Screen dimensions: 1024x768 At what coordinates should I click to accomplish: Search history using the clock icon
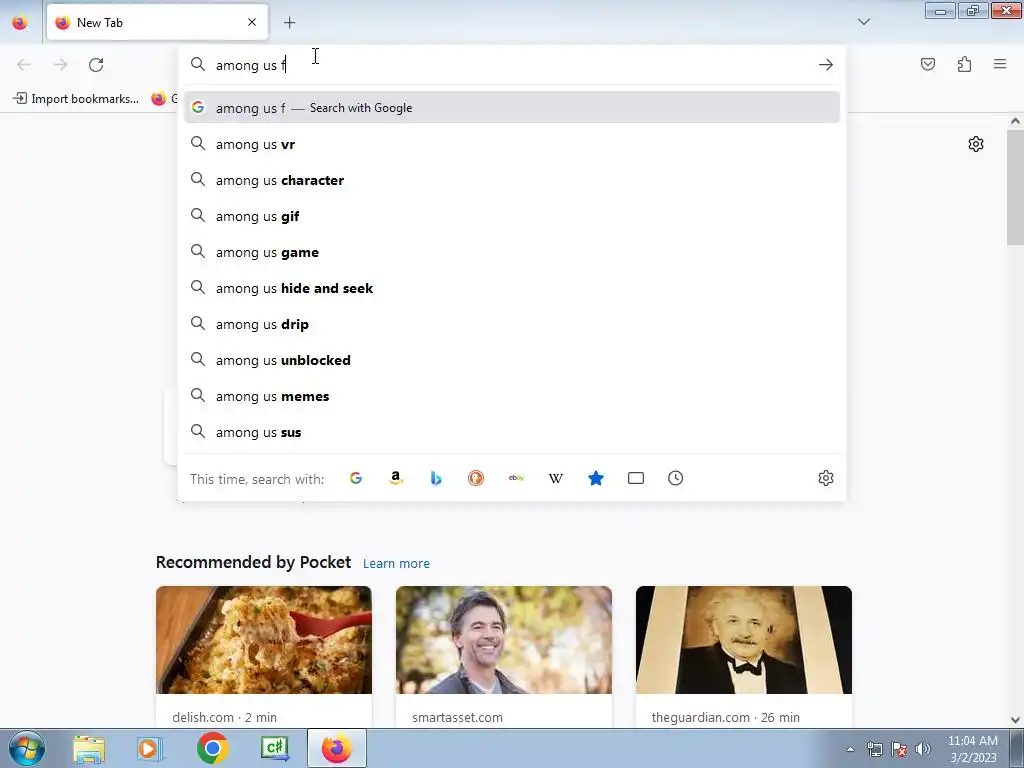(x=675, y=478)
